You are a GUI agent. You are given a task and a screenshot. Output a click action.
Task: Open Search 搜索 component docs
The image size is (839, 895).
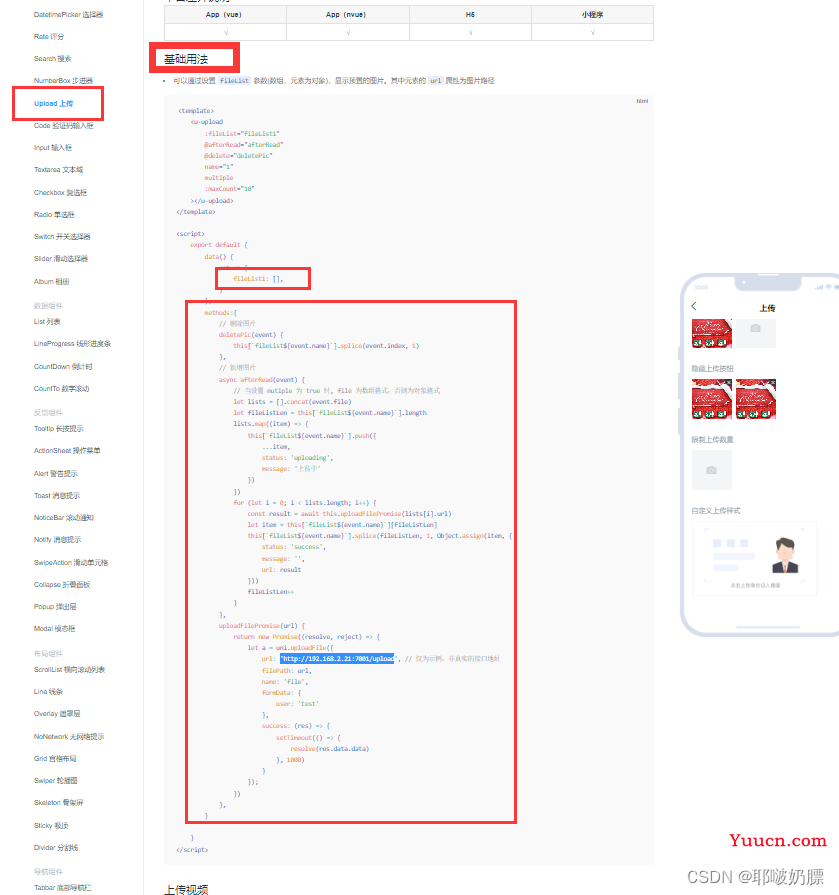53,59
